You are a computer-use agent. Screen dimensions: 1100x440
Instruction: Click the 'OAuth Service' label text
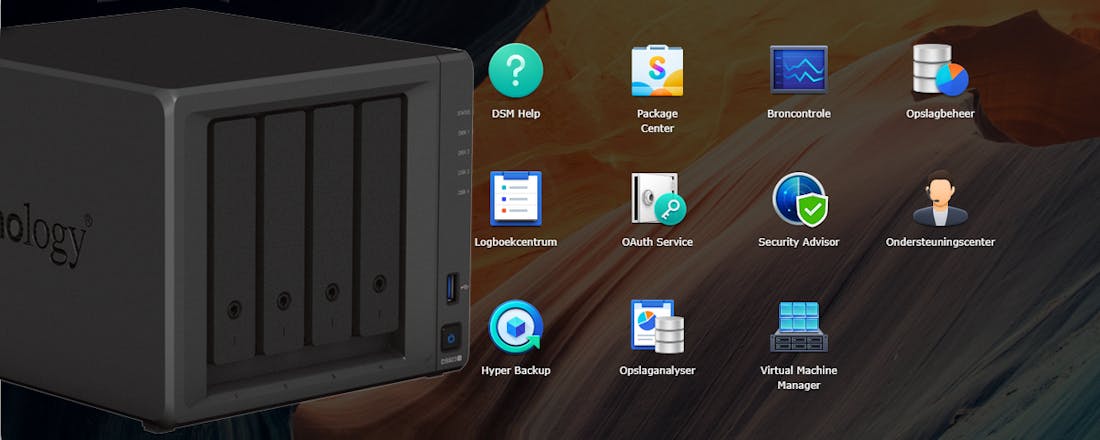tap(657, 242)
